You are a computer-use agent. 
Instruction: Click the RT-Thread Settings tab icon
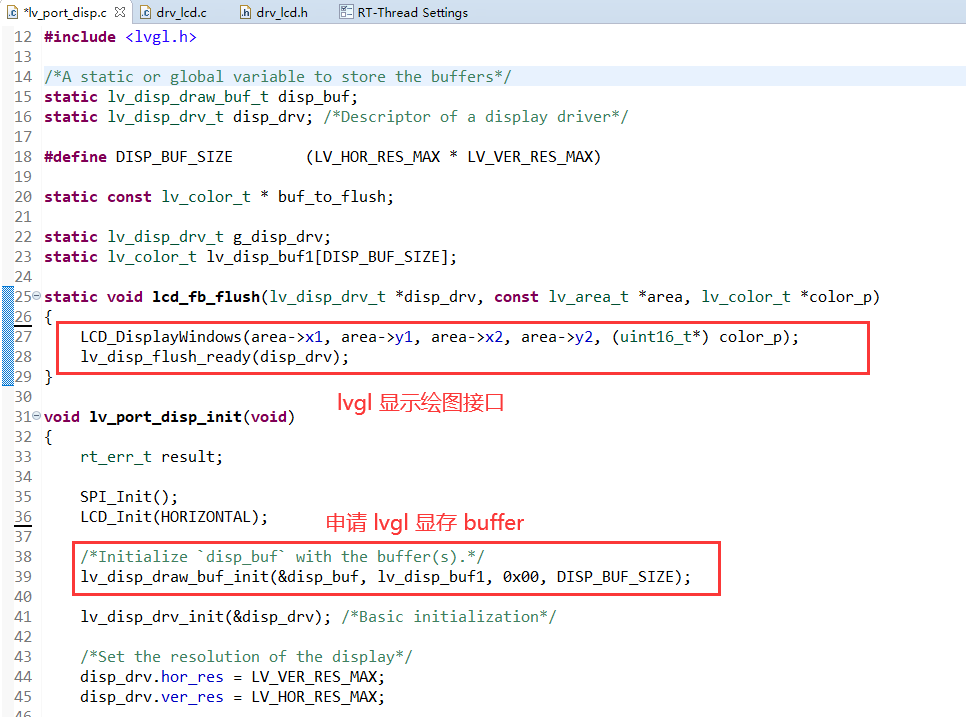click(x=346, y=13)
